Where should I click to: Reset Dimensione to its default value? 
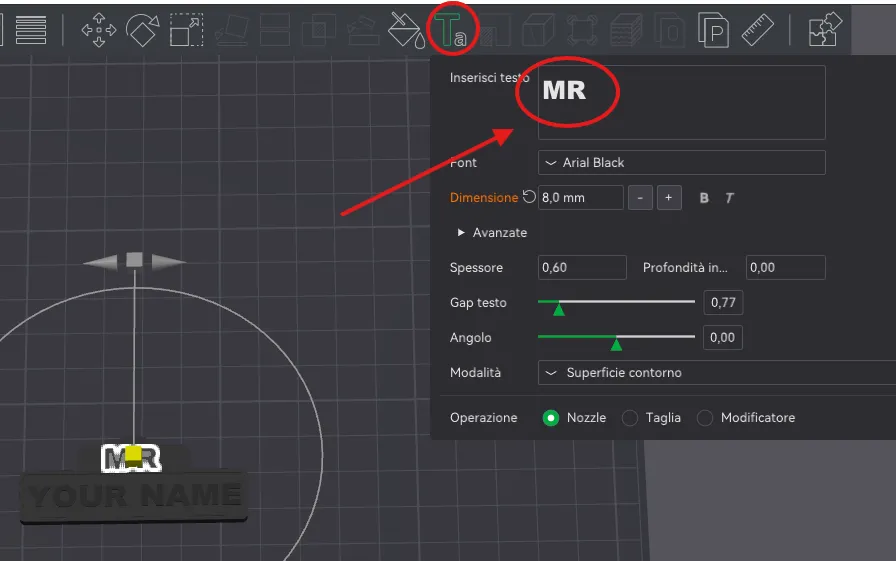click(x=529, y=197)
